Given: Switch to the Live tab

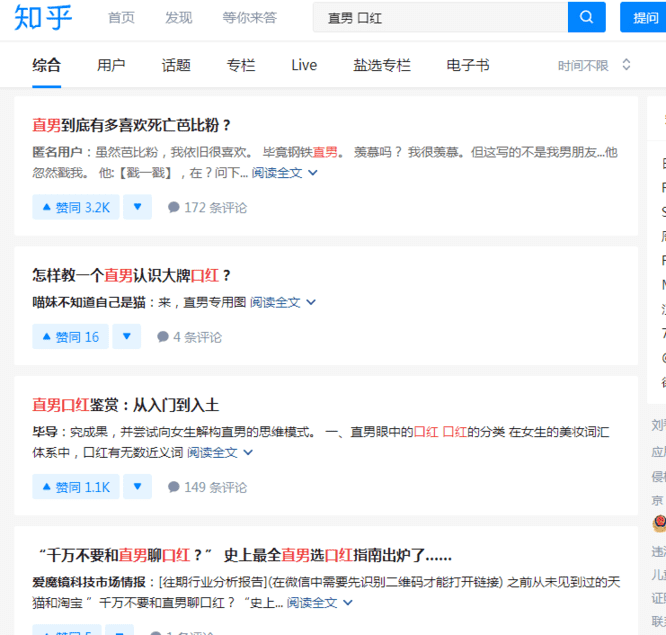Looking at the screenshot, I should click(304, 65).
